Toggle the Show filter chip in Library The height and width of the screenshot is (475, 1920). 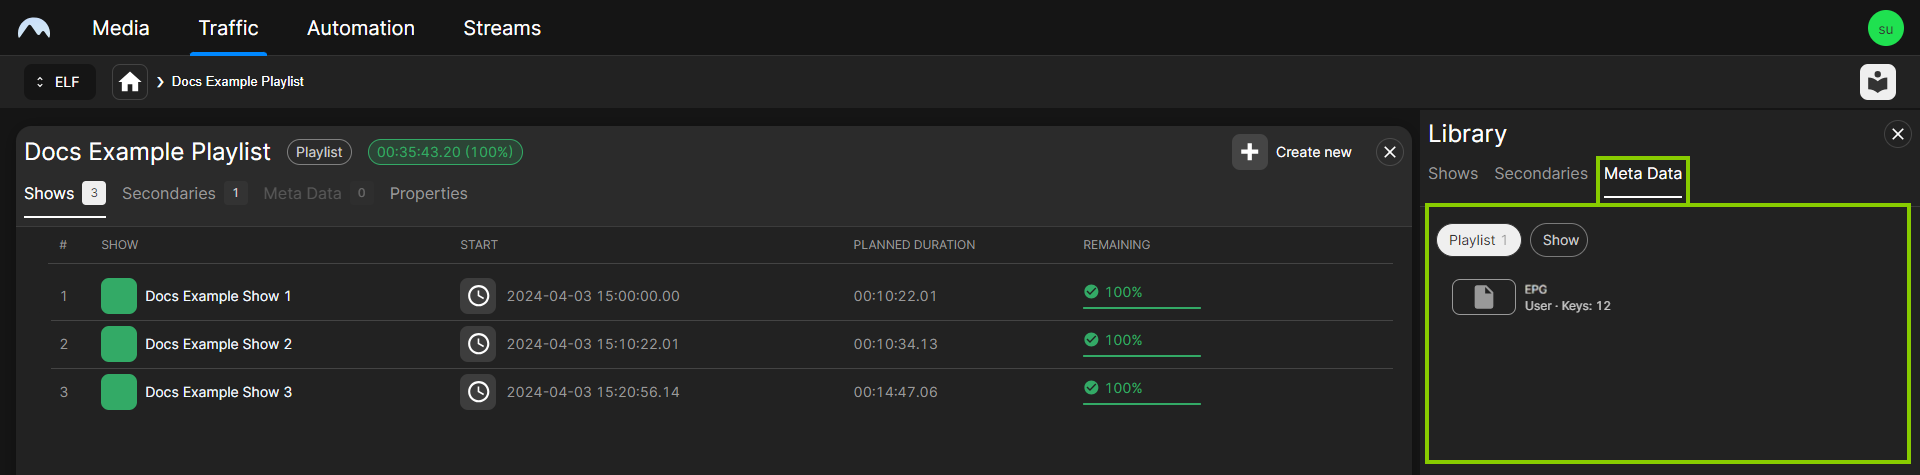click(1559, 240)
